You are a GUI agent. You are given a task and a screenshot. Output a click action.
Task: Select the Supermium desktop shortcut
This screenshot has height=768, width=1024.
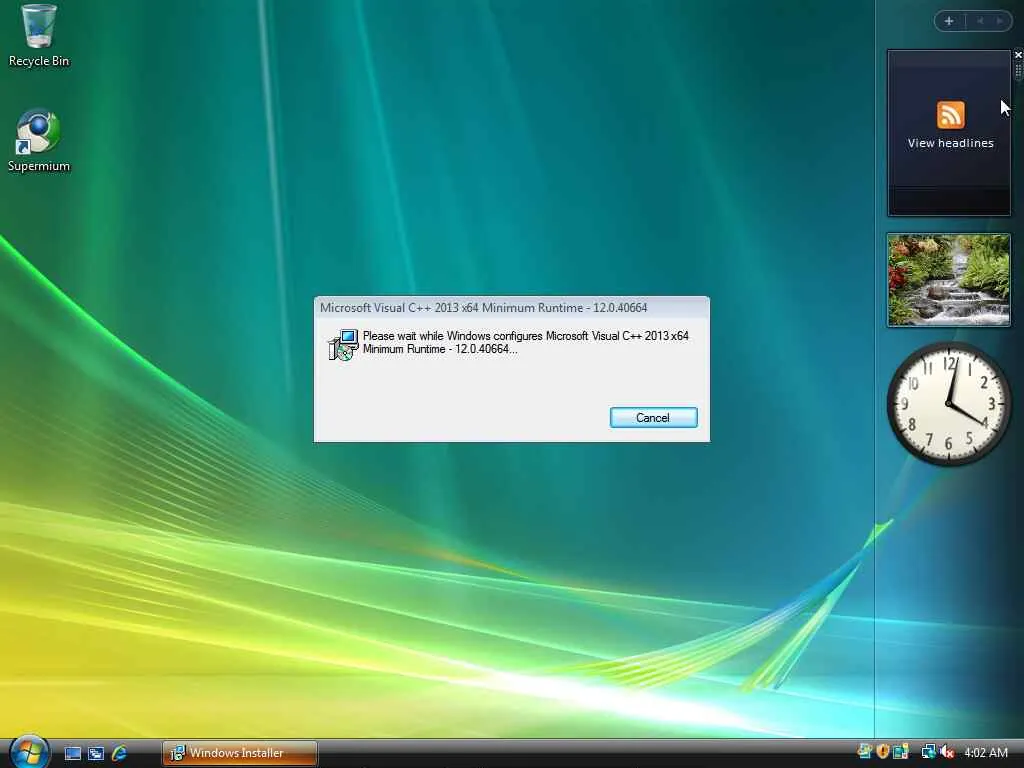pos(39,141)
